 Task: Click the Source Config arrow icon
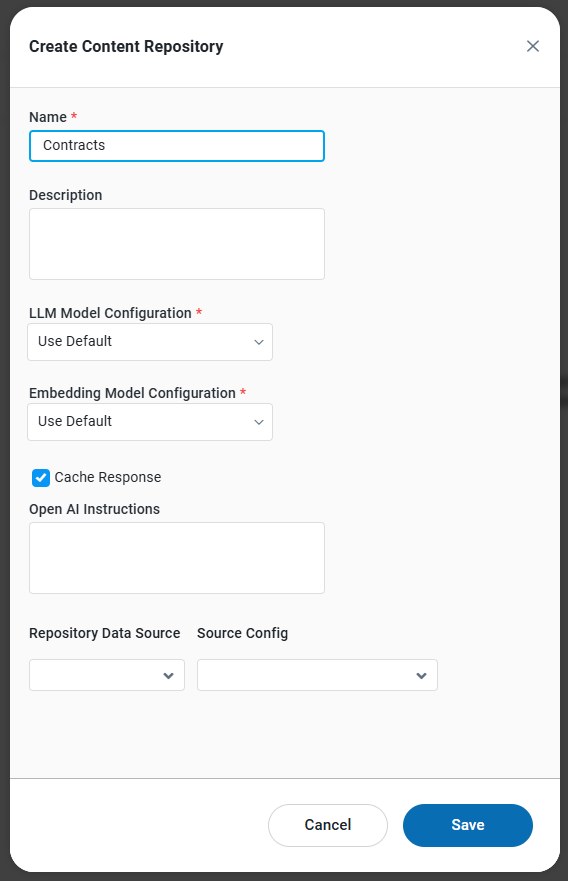click(x=421, y=675)
